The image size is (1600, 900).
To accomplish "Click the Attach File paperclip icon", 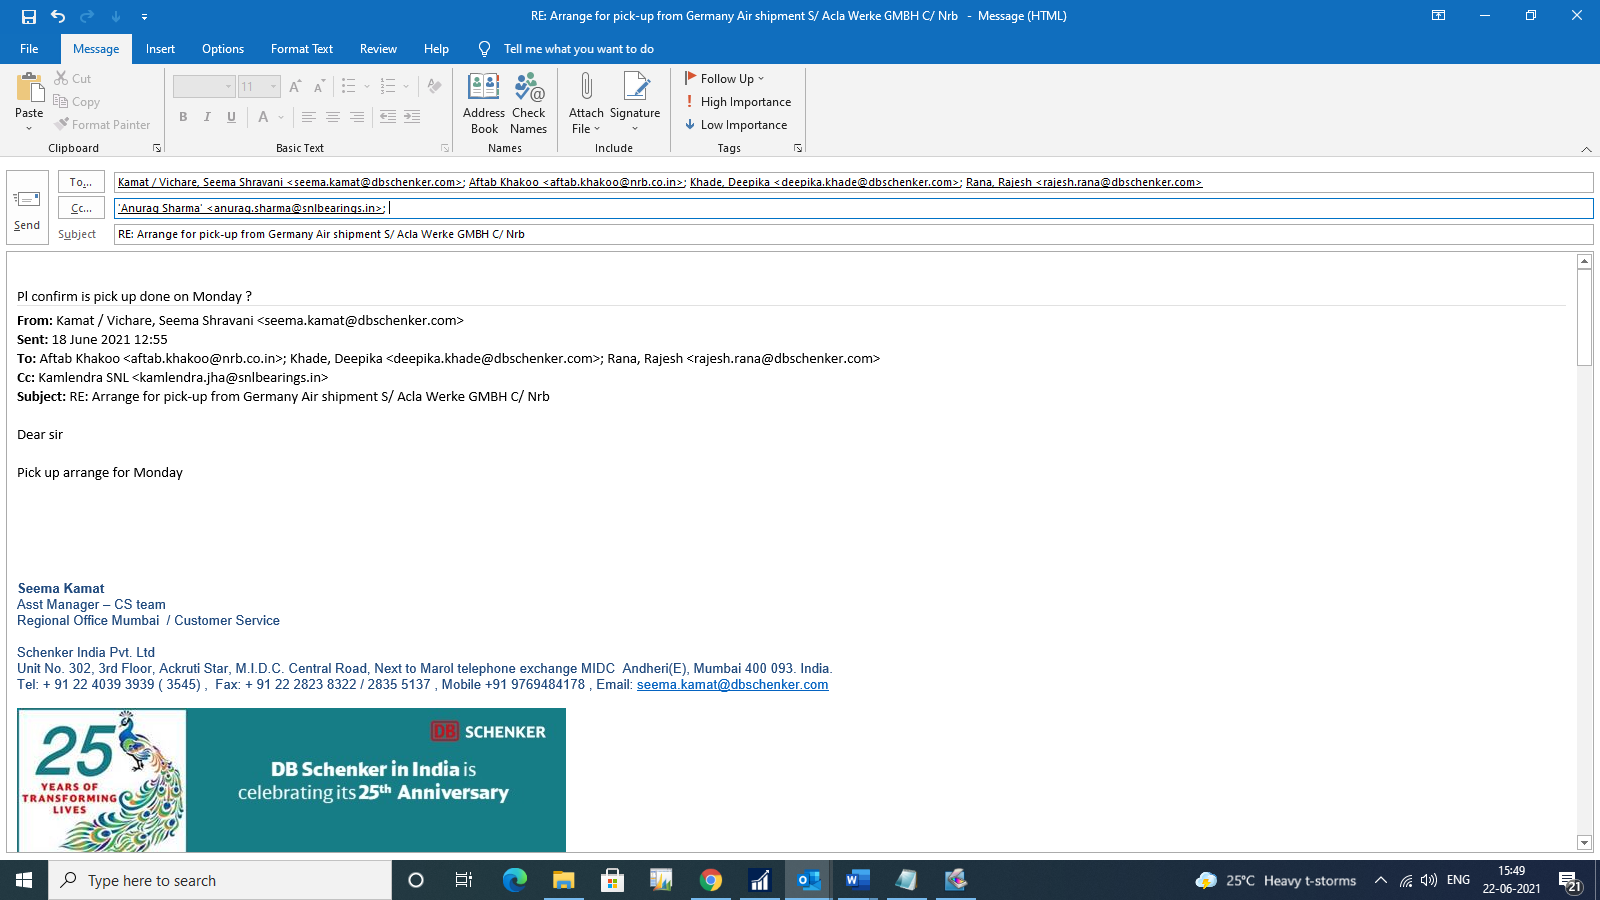I will coord(586,89).
